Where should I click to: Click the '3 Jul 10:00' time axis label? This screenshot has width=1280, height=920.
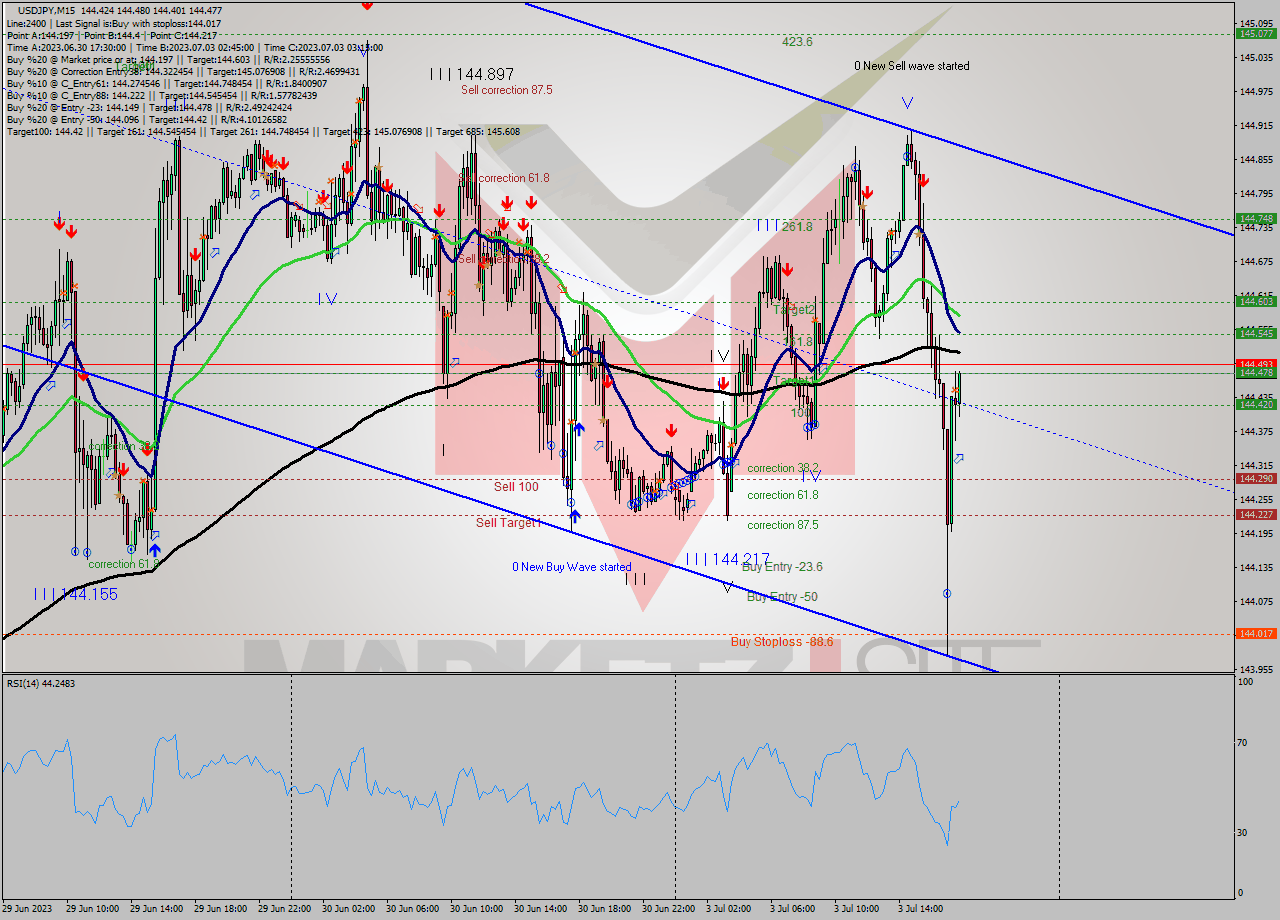(x=859, y=909)
